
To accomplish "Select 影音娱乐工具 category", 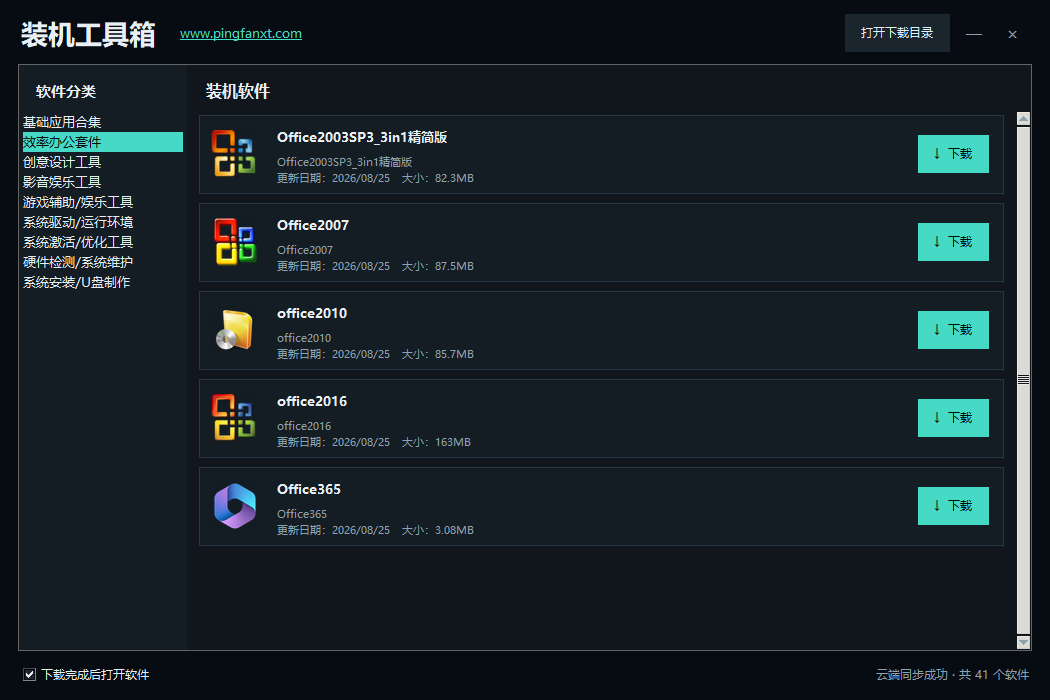I will [102, 182].
